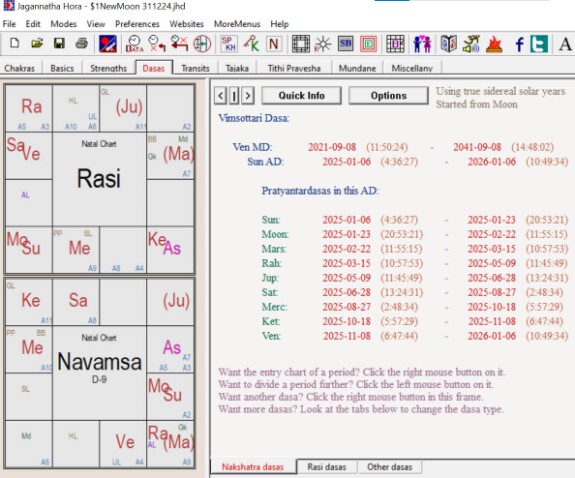The width and height of the screenshot is (575, 478).
Task: Switch to the Tajaka tab
Action: tap(237, 68)
